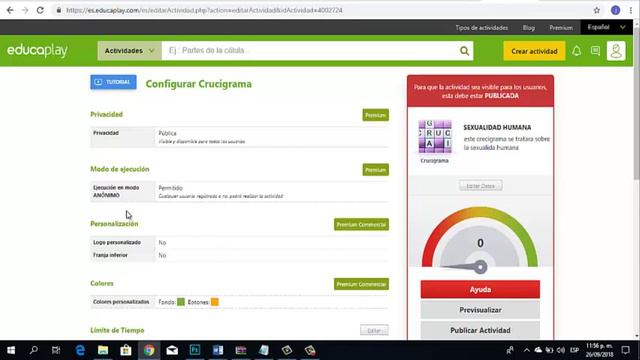Image resolution: width=640 pixels, height=360 pixels.
Task: Show hidden tray icons chevron
Action: point(527,350)
